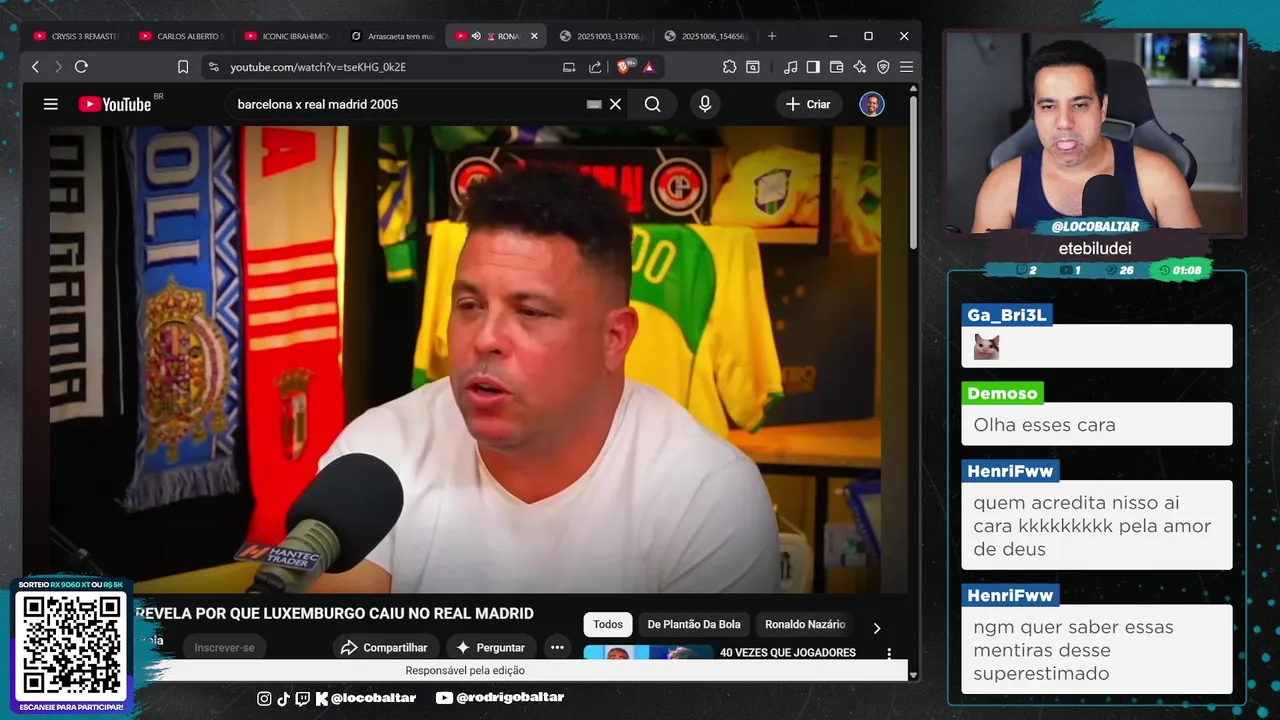
Task: Click the Inscrever-se subscribe button
Action: coord(224,647)
